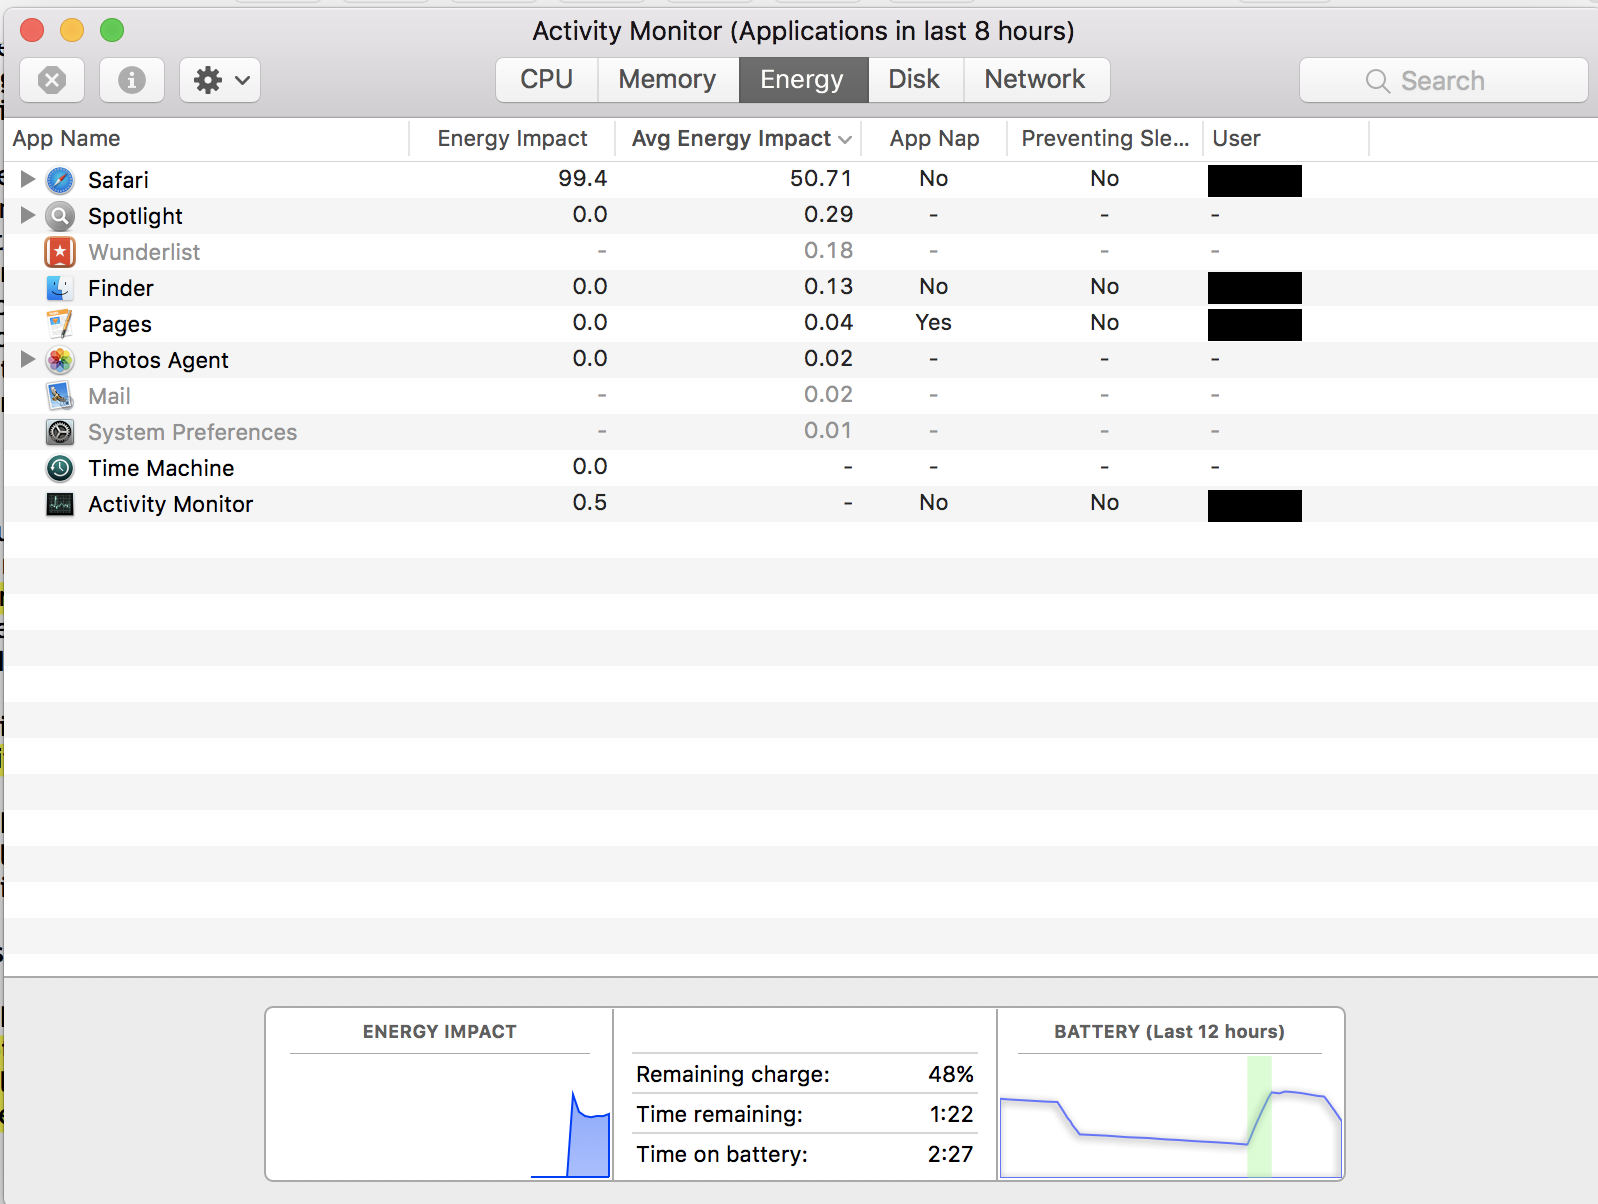Viewport: 1598px width, 1204px height.
Task: Click Finder's 0.13 average energy value
Action: click(828, 286)
